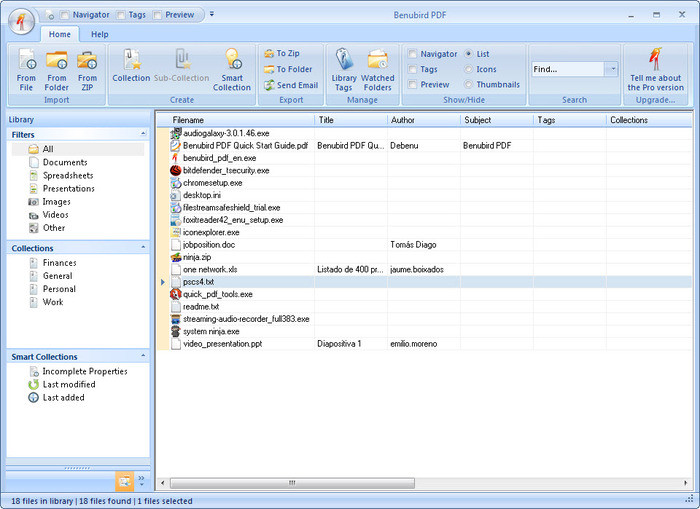700x509 pixels.
Task: Open Library Tags manager
Action: 344,70
